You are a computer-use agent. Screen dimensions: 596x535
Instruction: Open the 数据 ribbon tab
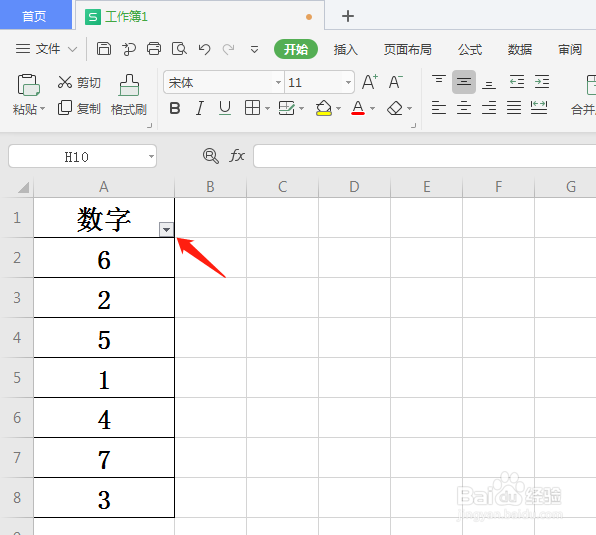coord(520,49)
